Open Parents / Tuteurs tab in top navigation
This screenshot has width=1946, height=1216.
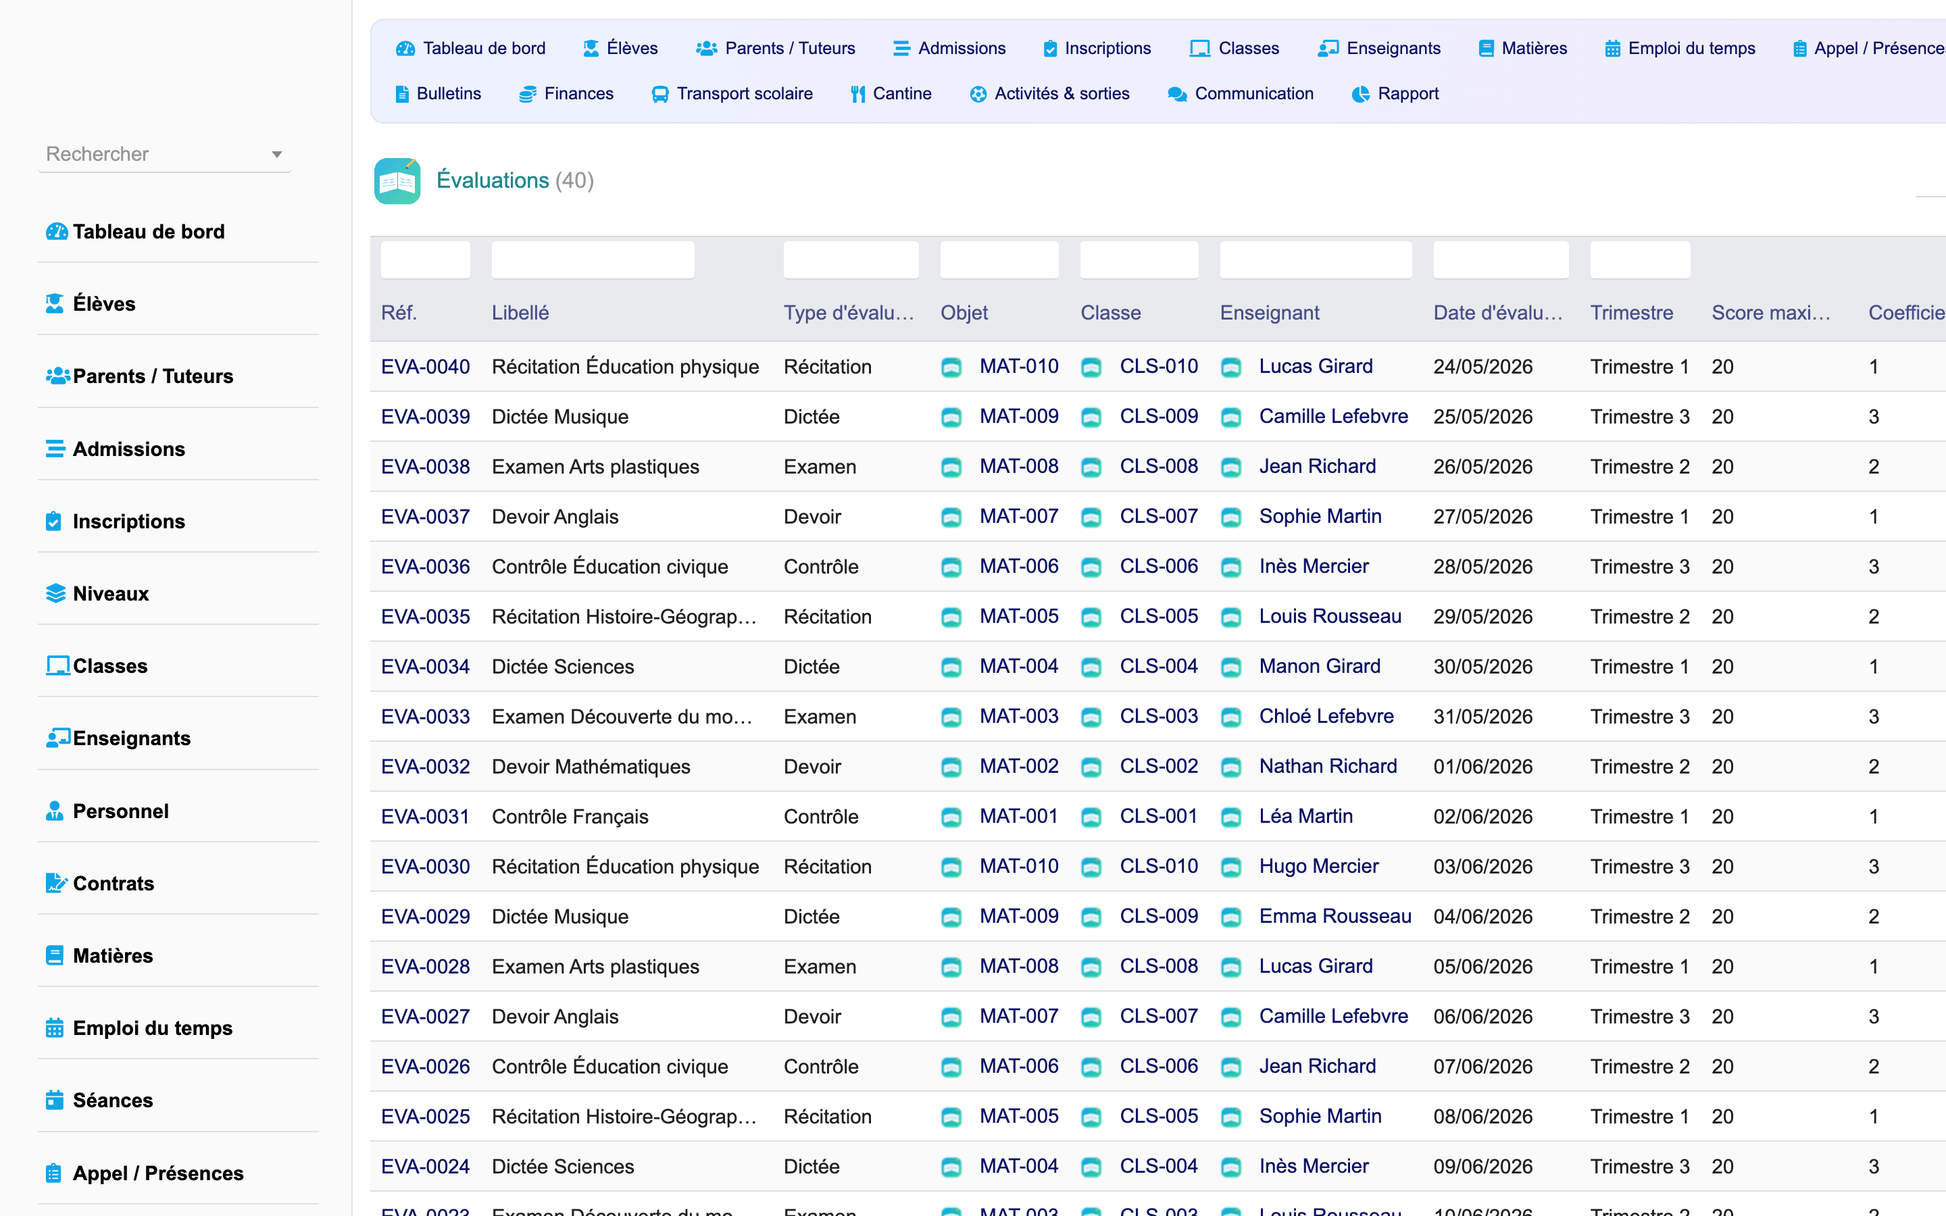tap(776, 48)
